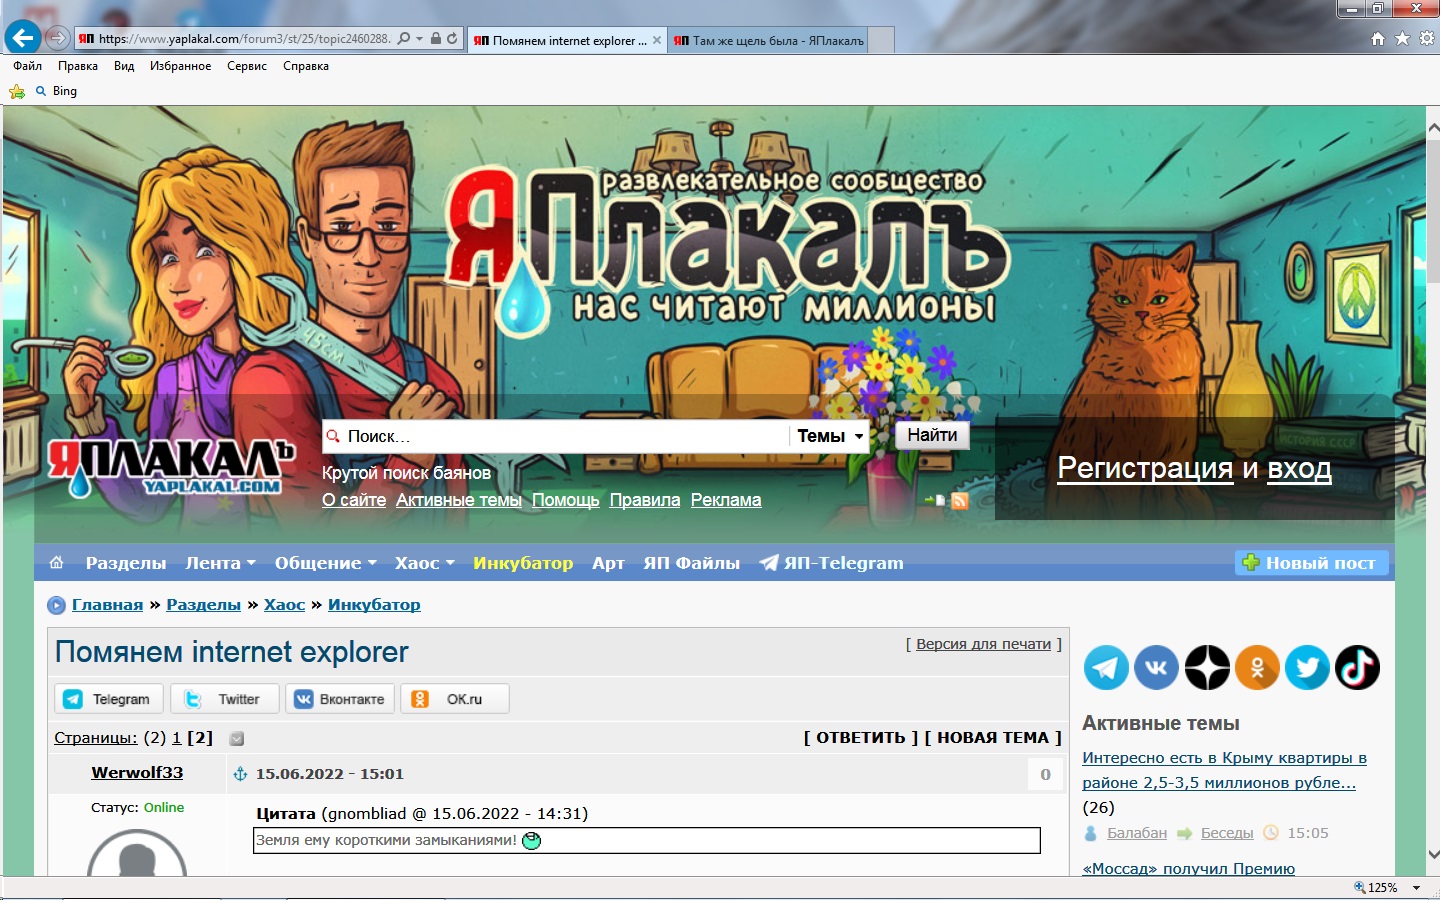Click the breadcrumb round arrow icon

[57, 606]
